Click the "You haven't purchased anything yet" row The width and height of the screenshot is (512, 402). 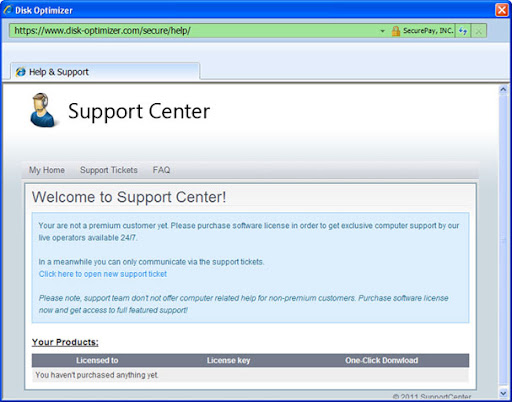pyautogui.click(x=250, y=375)
